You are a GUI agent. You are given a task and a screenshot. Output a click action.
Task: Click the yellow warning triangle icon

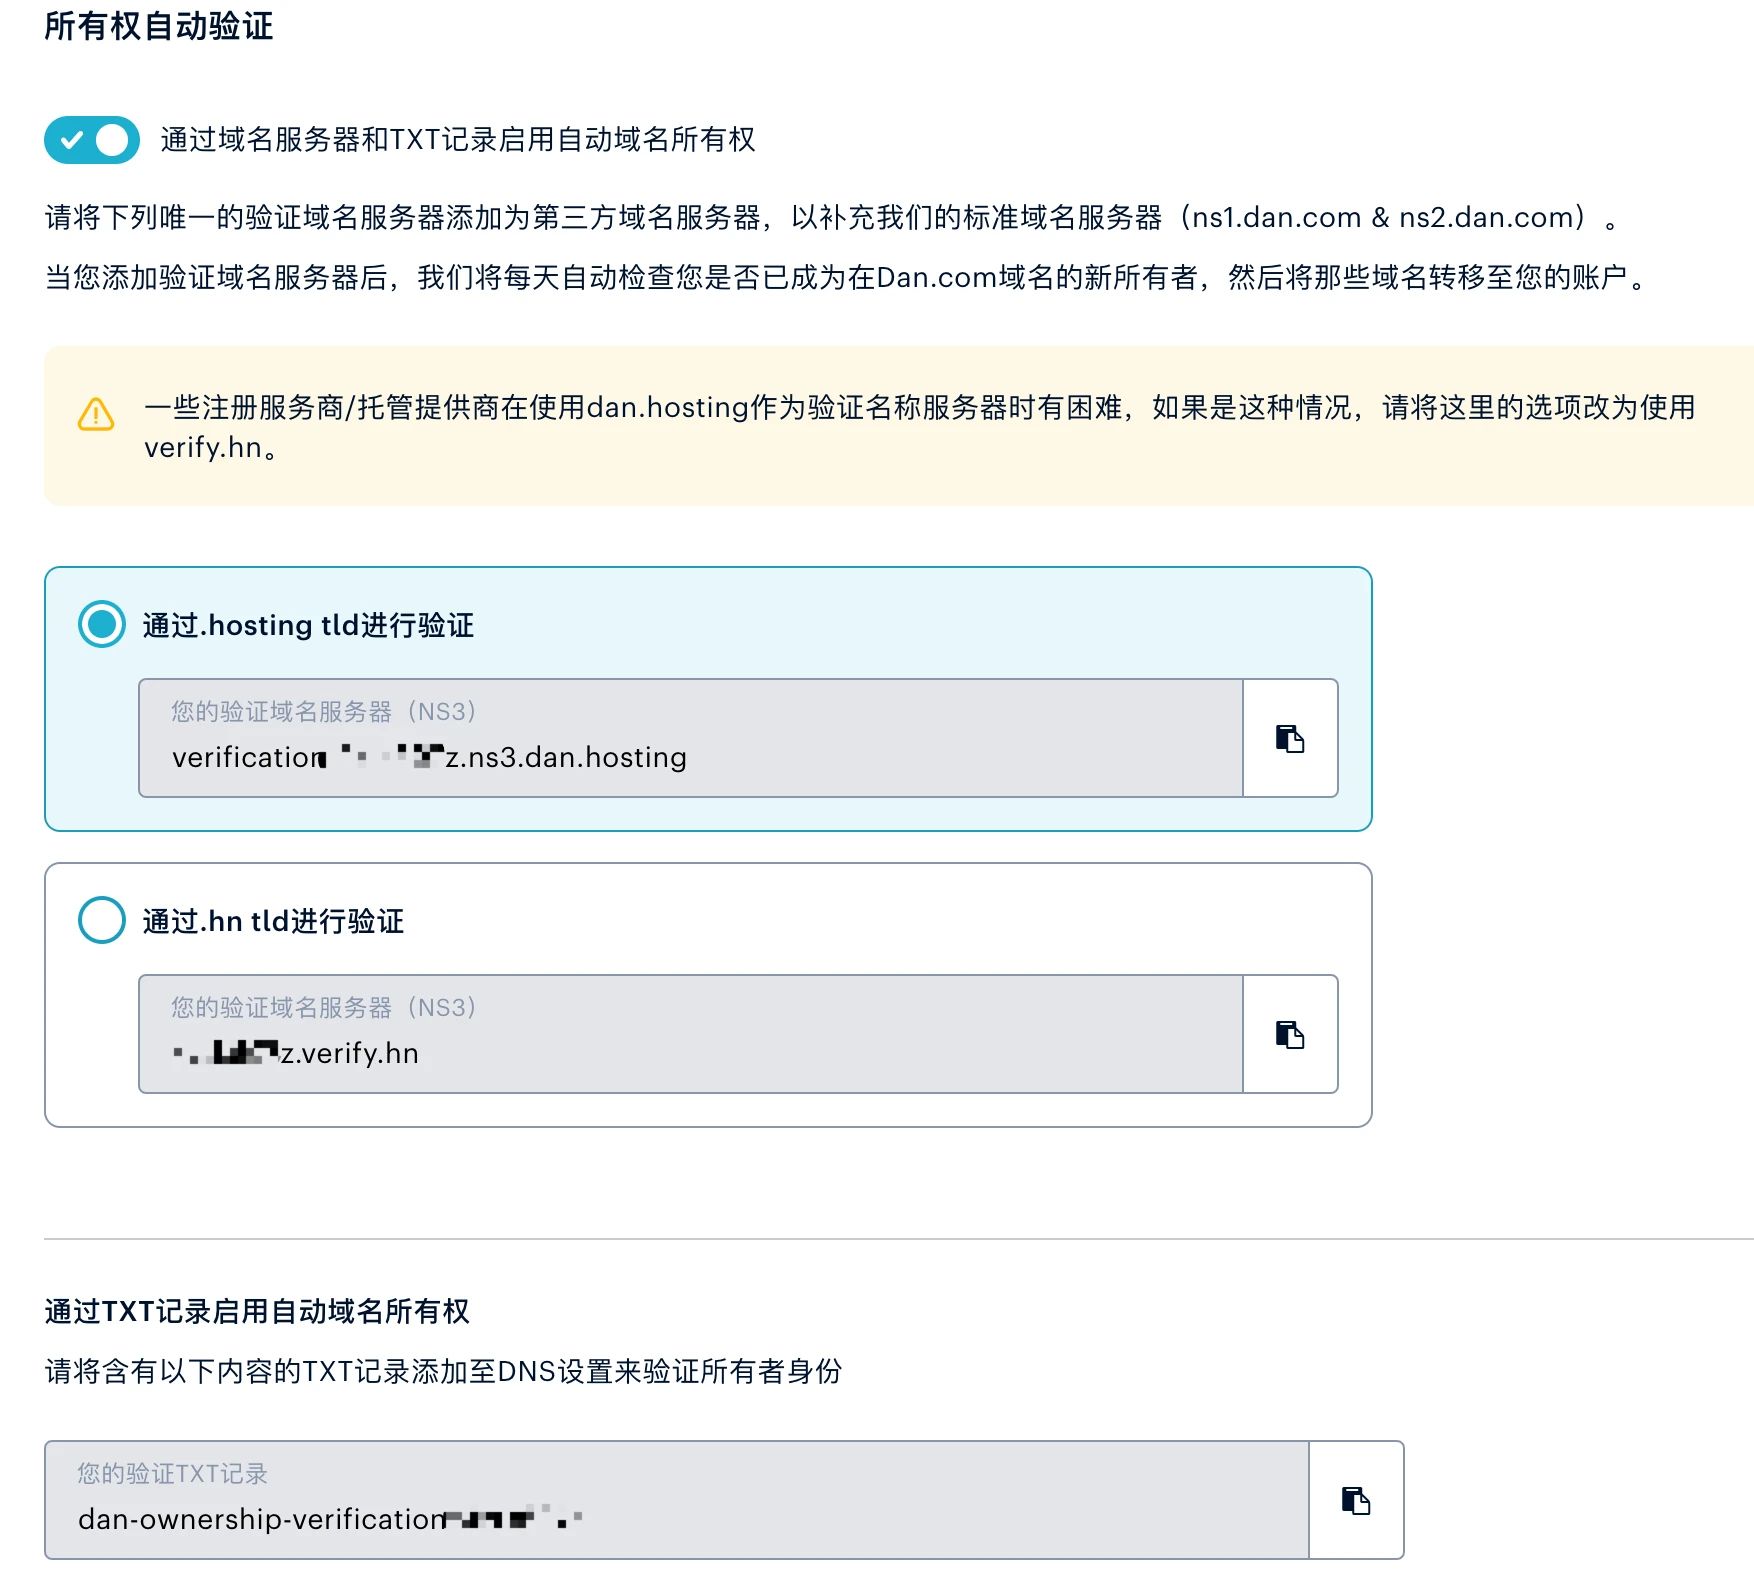click(x=96, y=414)
